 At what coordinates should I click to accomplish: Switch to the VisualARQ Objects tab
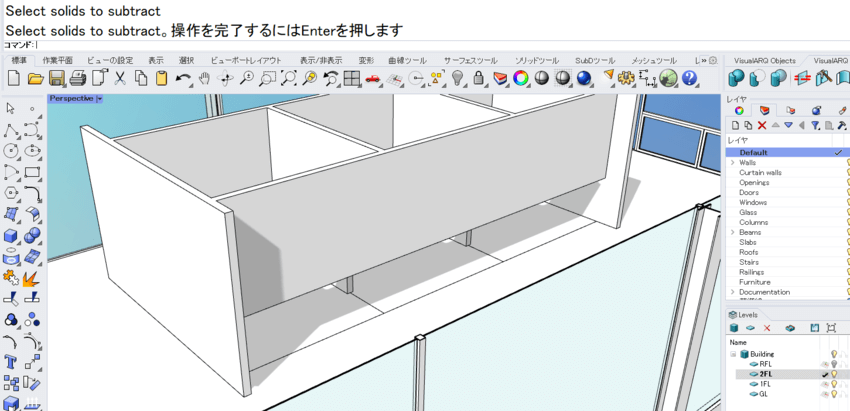pos(765,60)
